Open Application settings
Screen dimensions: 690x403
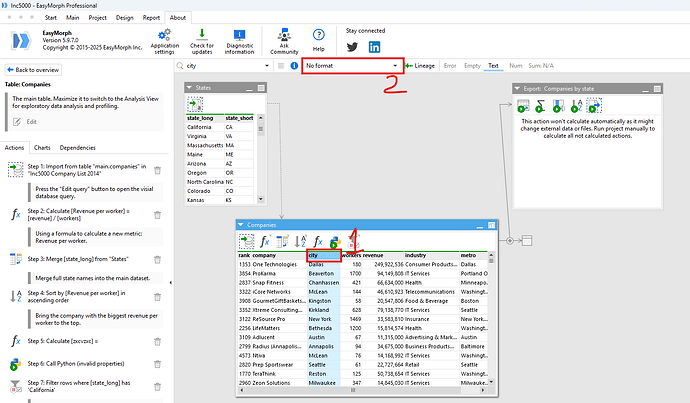(x=165, y=41)
